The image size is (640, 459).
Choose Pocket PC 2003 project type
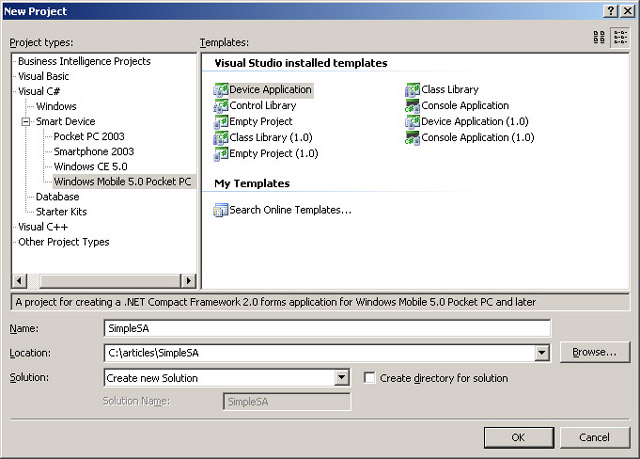[89, 136]
